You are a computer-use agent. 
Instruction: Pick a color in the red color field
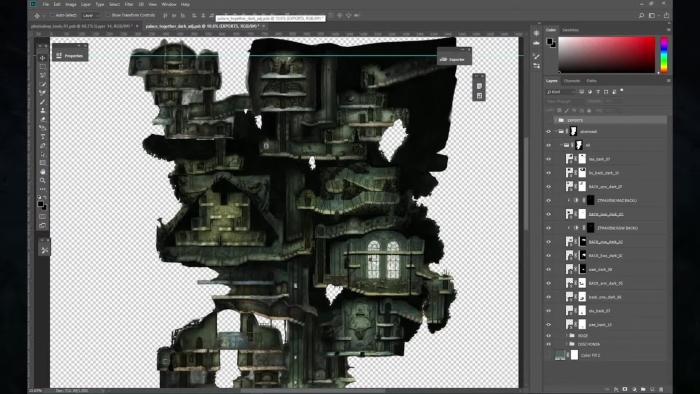pyautogui.click(x=606, y=54)
